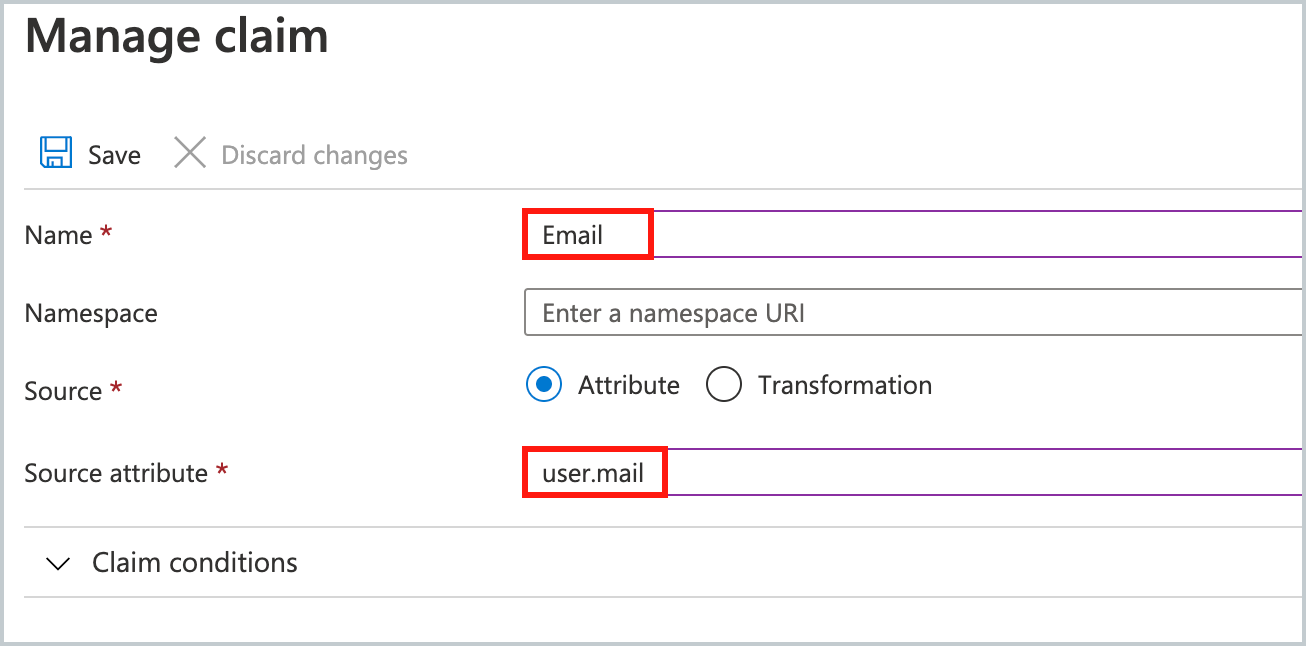
Task: Select the Transformation radio button
Action: click(x=723, y=384)
